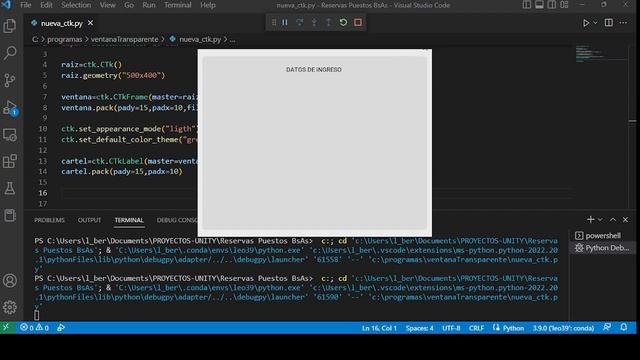Image resolution: width=640 pixels, height=360 pixels.
Task: Open the Selection menu
Action: click(x=76, y=5)
